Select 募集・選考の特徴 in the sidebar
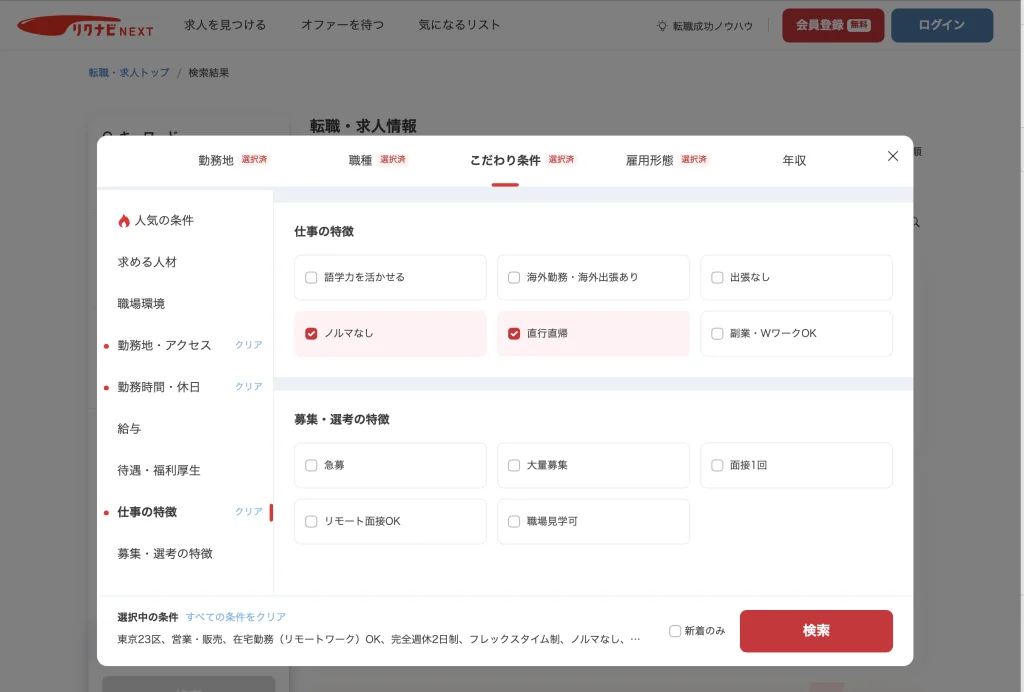1024x692 pixels. (165, 554)
